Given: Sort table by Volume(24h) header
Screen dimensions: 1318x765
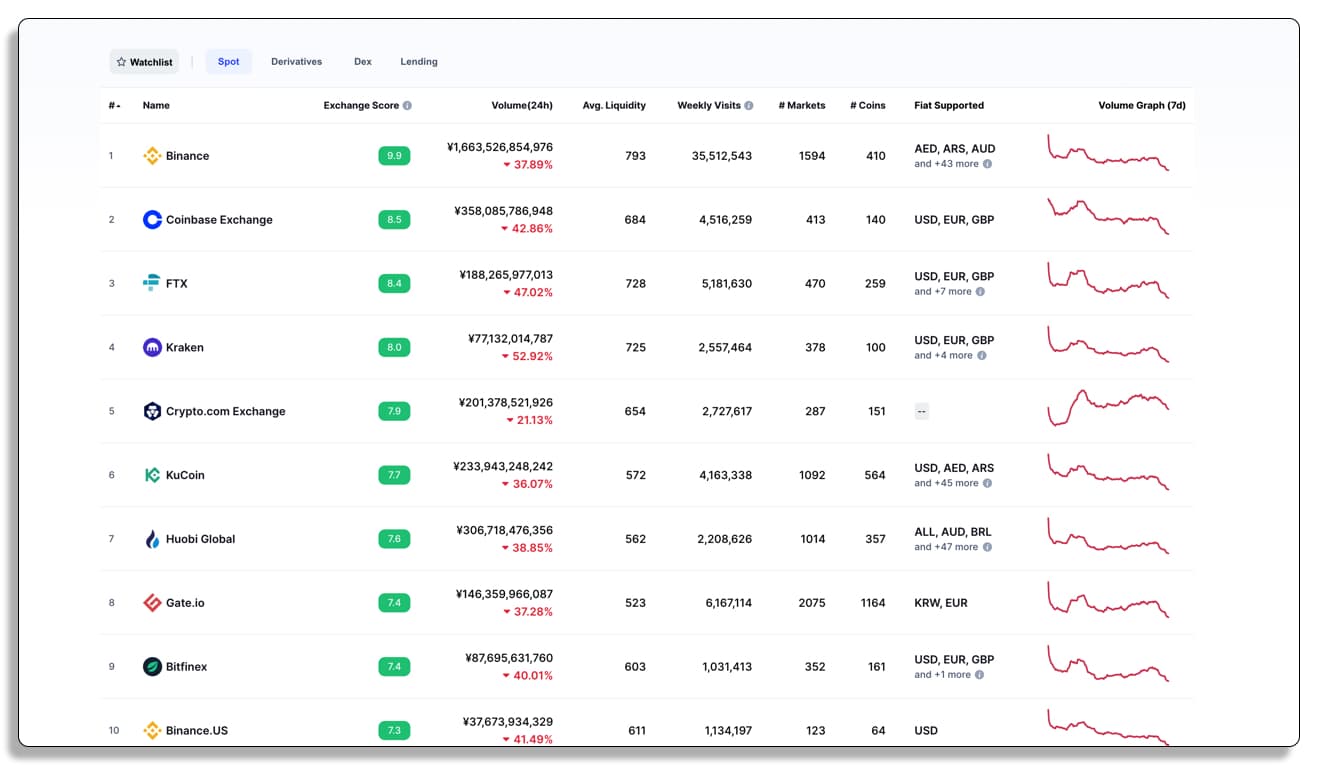Looking at the screenshot, I should (522, 105).
